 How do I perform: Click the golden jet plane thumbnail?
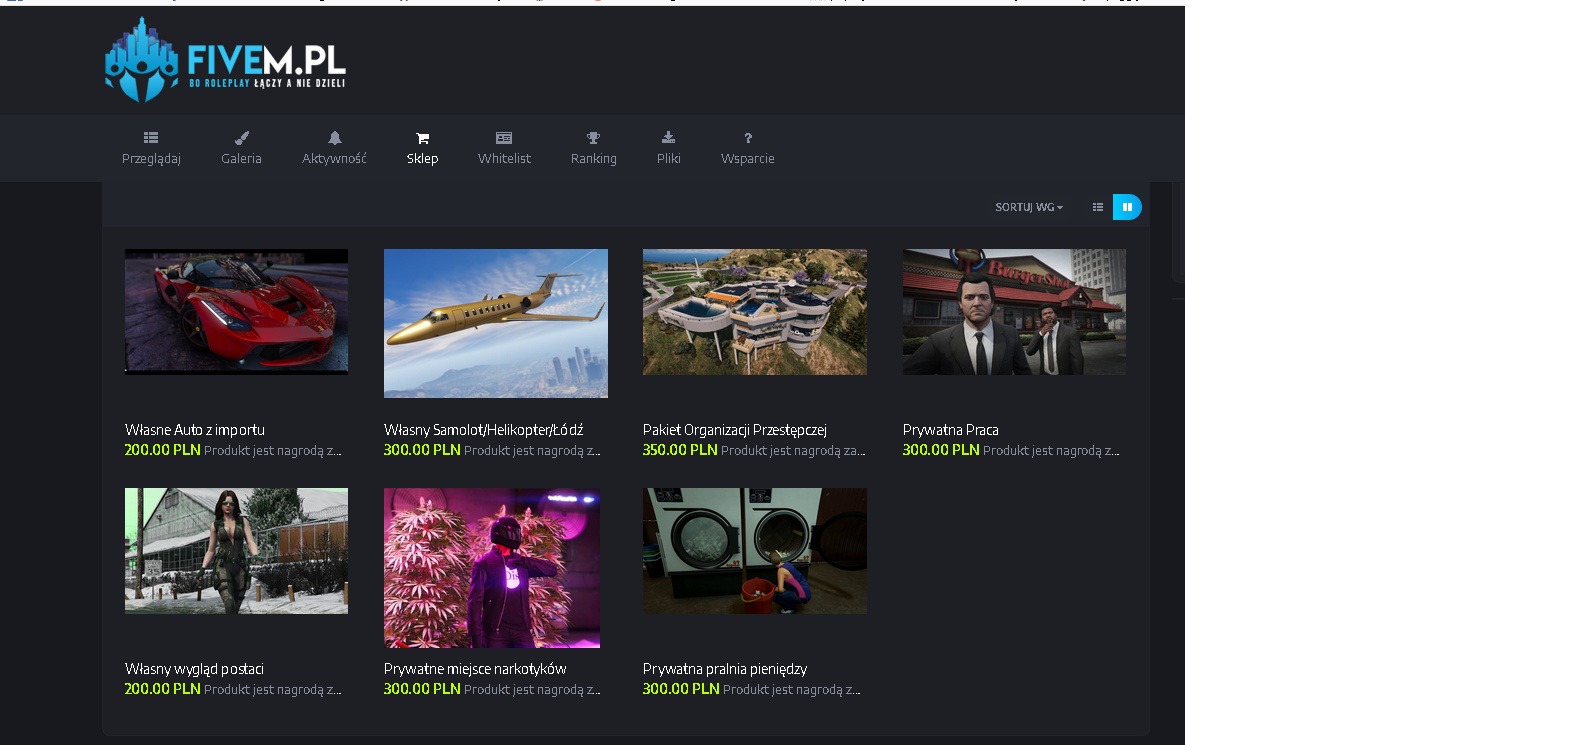pyautogui.click(x=496, y=323)
